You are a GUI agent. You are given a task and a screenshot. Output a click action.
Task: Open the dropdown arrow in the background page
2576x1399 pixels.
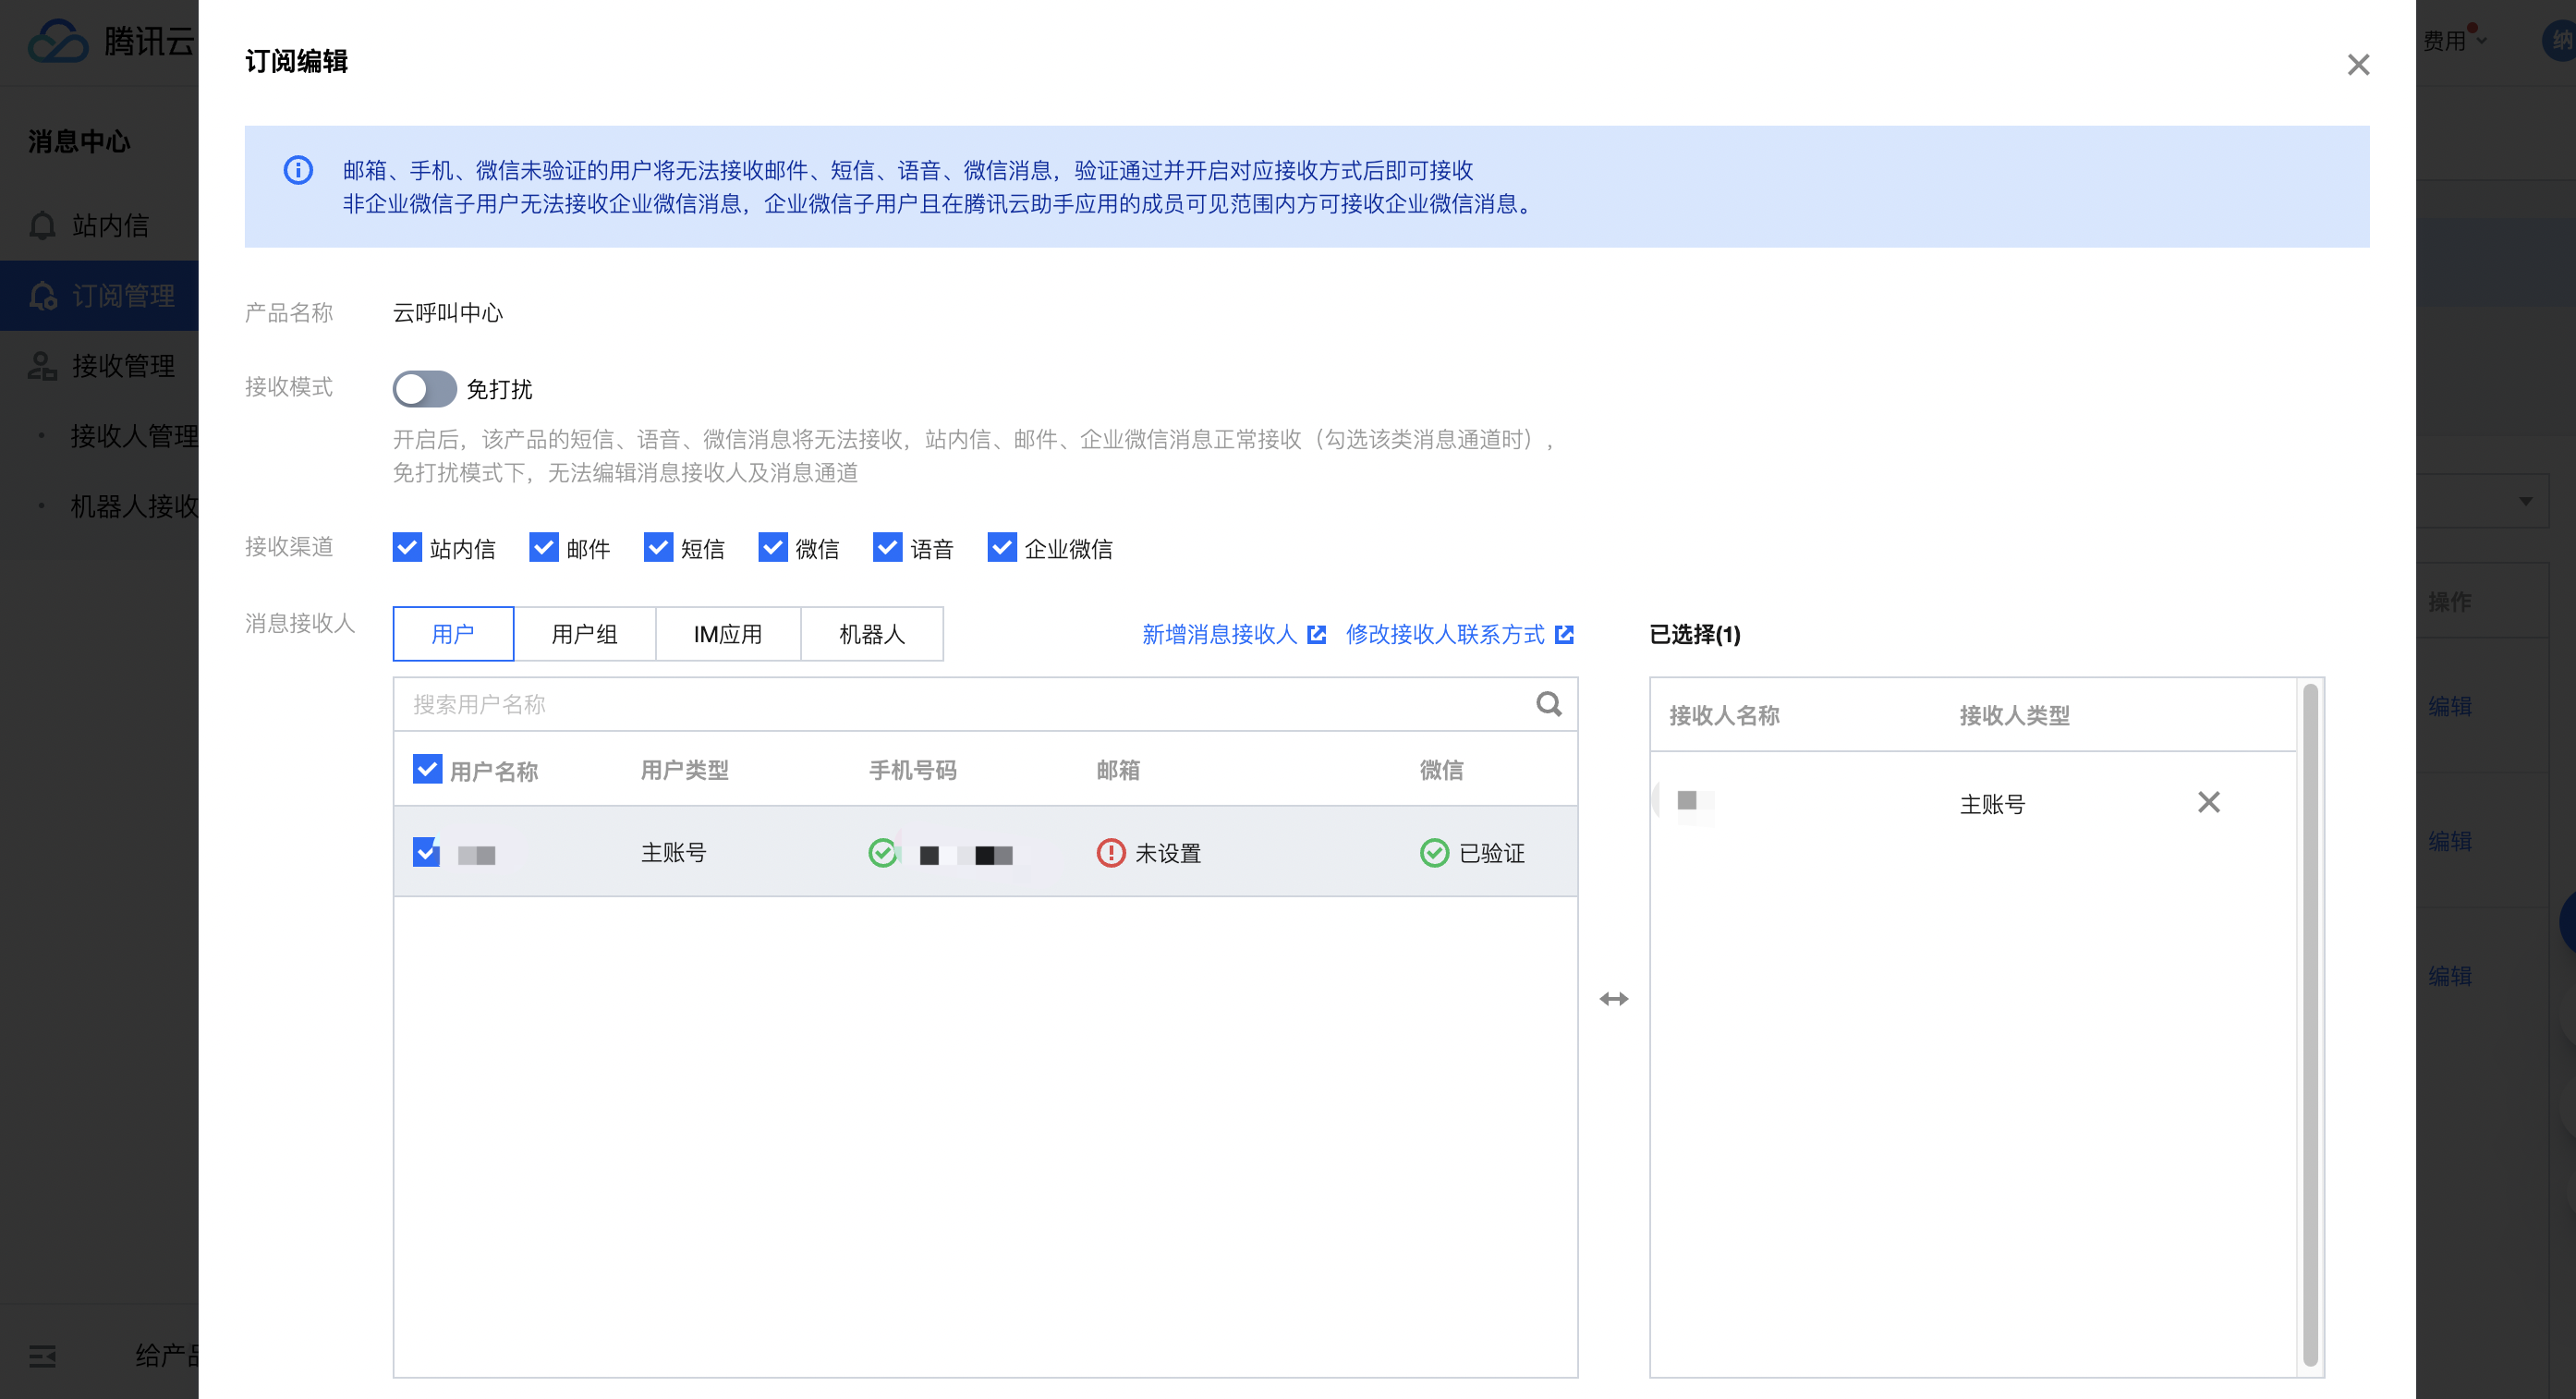click(x=2525, y=501)
